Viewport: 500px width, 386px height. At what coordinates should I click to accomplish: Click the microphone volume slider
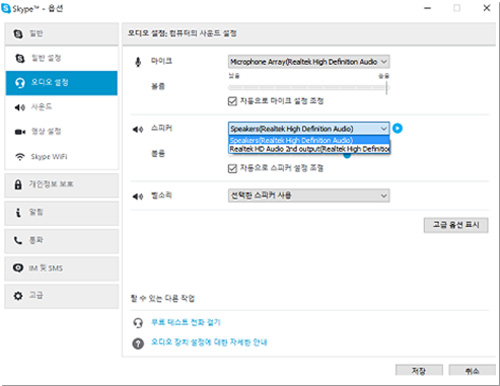click(309, 88)
